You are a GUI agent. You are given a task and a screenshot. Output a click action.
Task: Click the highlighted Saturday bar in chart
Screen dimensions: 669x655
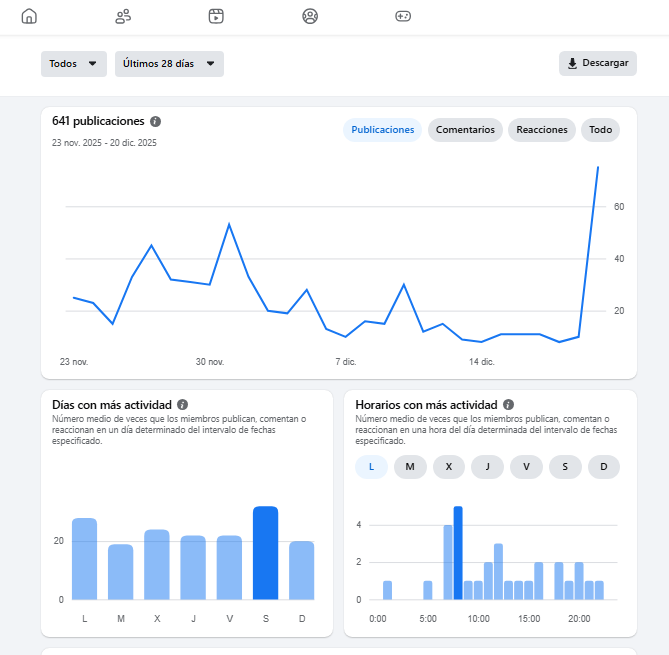click(x=265, y=553)
